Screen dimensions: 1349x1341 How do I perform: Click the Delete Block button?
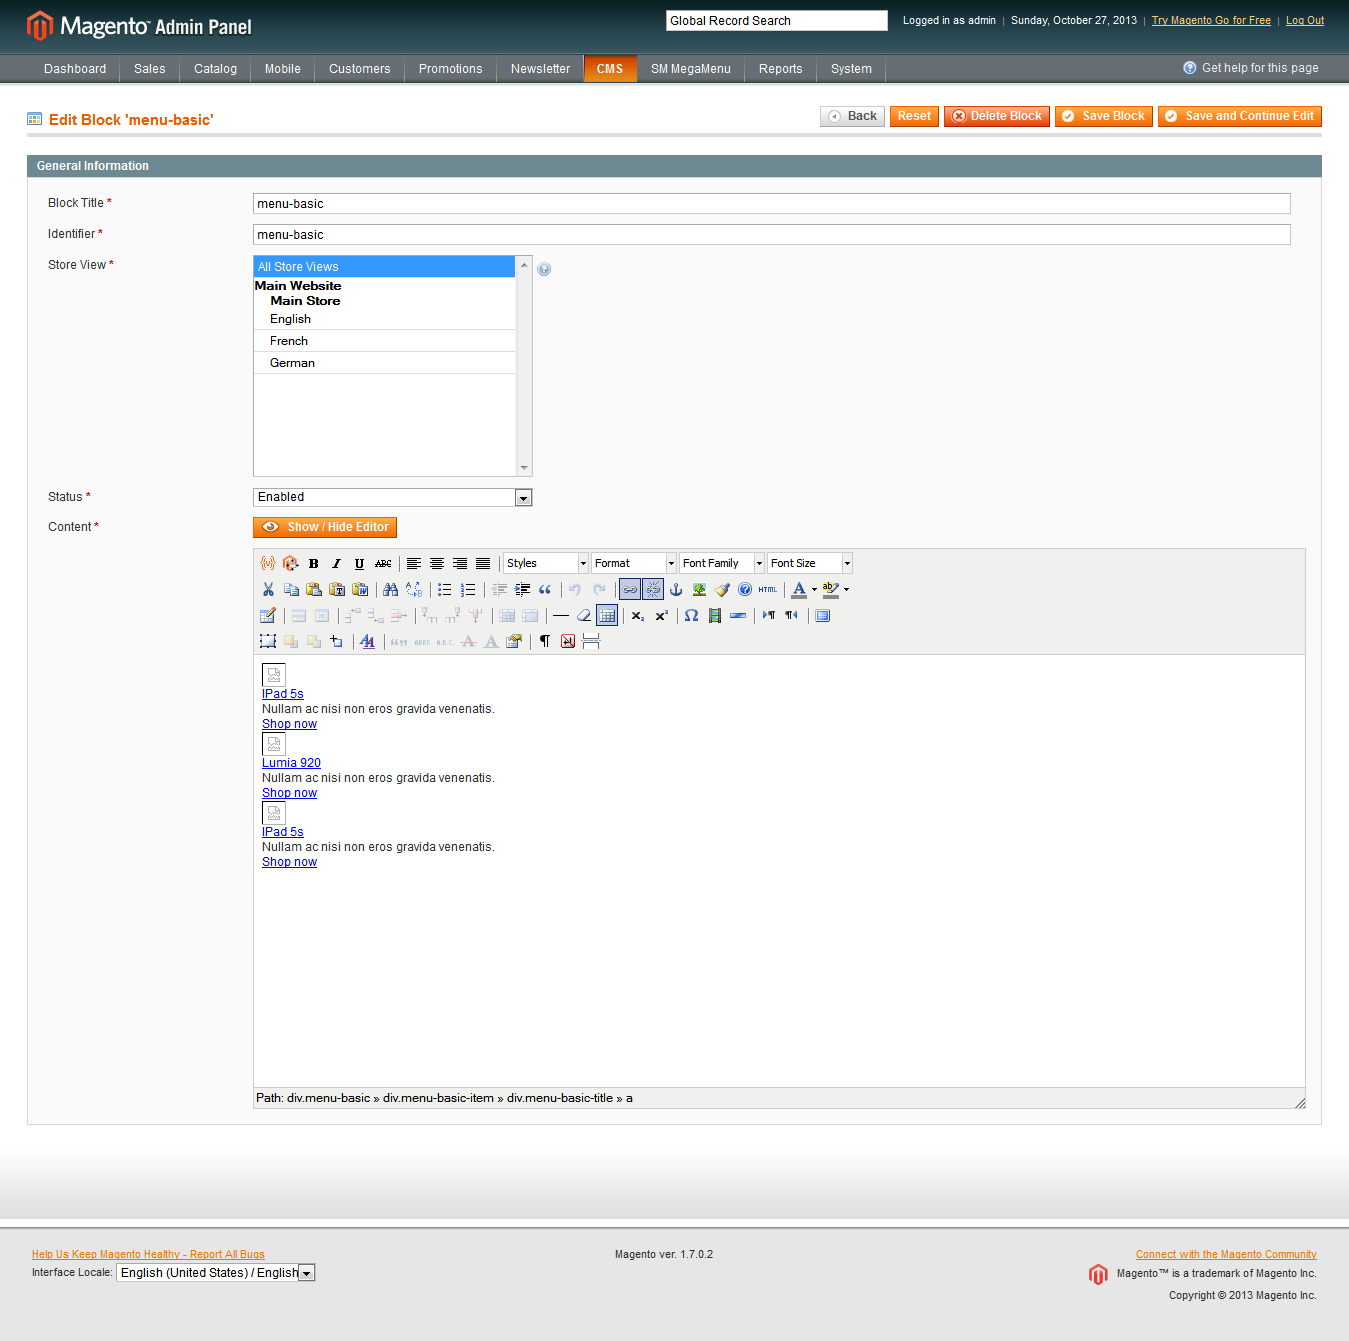[x=997, y=117]
